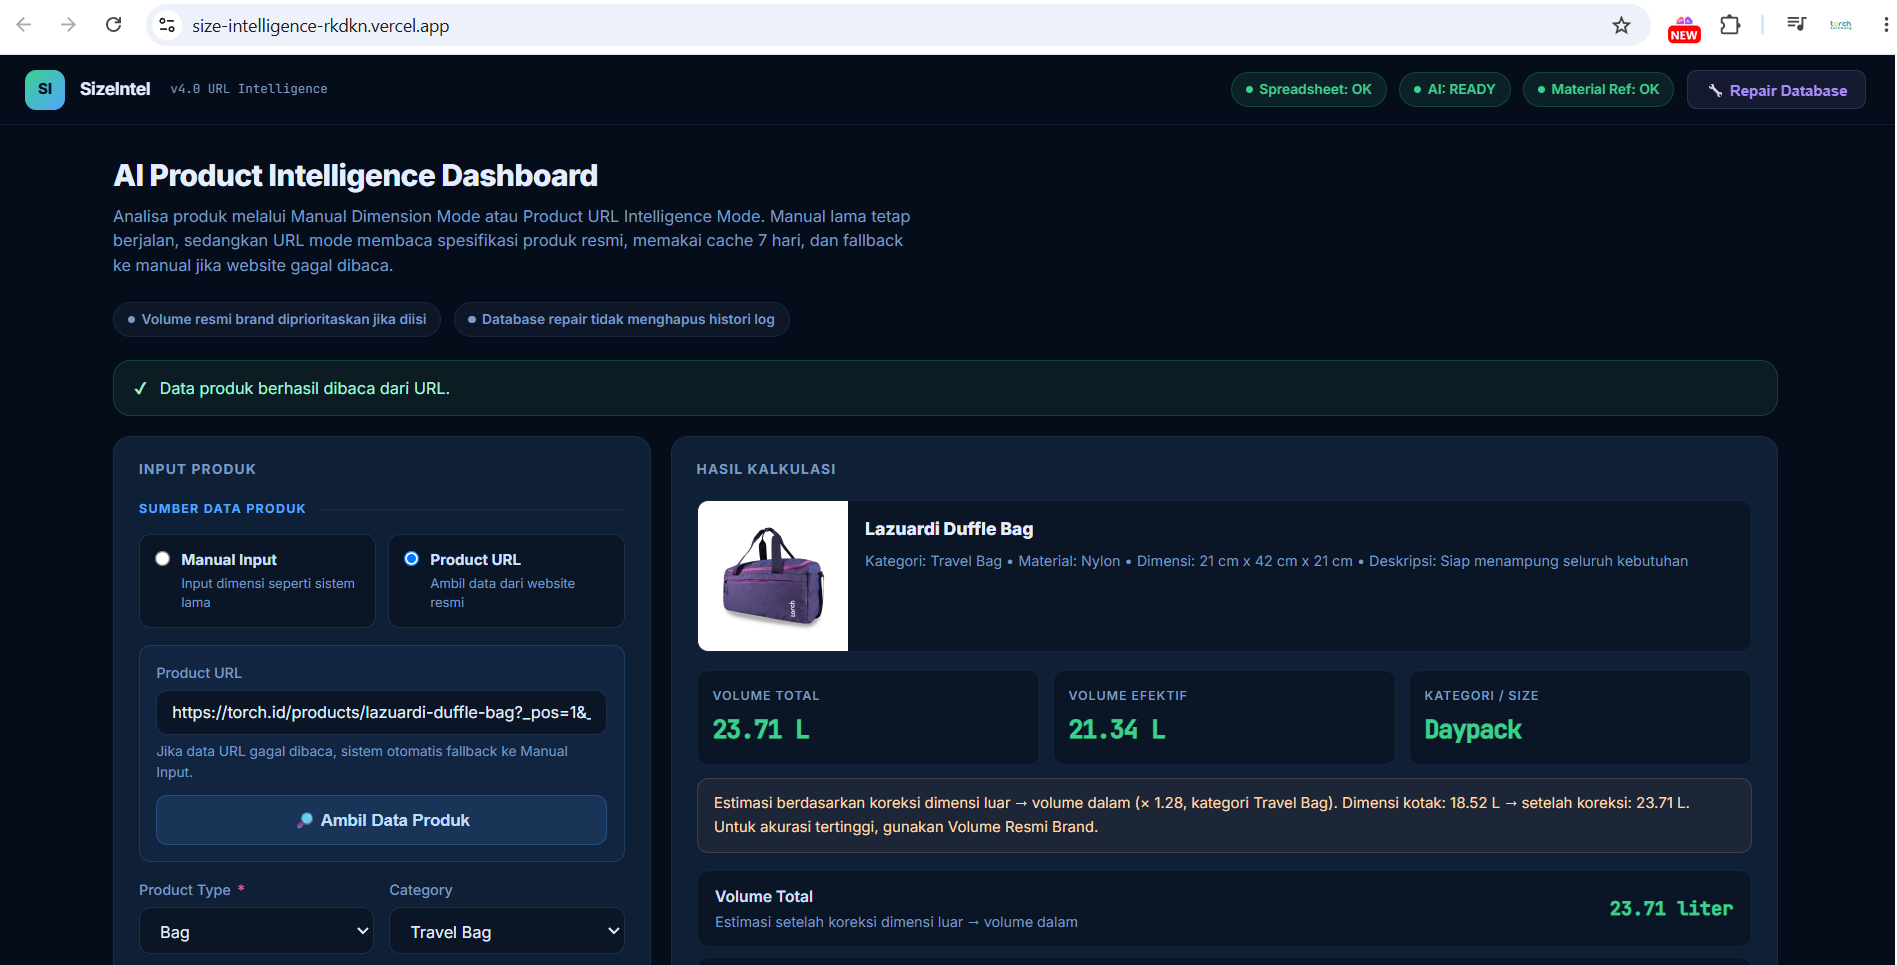Click the browser back arrow
Image resolution: width=1897 pixels, height=965 pixels.
click(x=24, y=25)
